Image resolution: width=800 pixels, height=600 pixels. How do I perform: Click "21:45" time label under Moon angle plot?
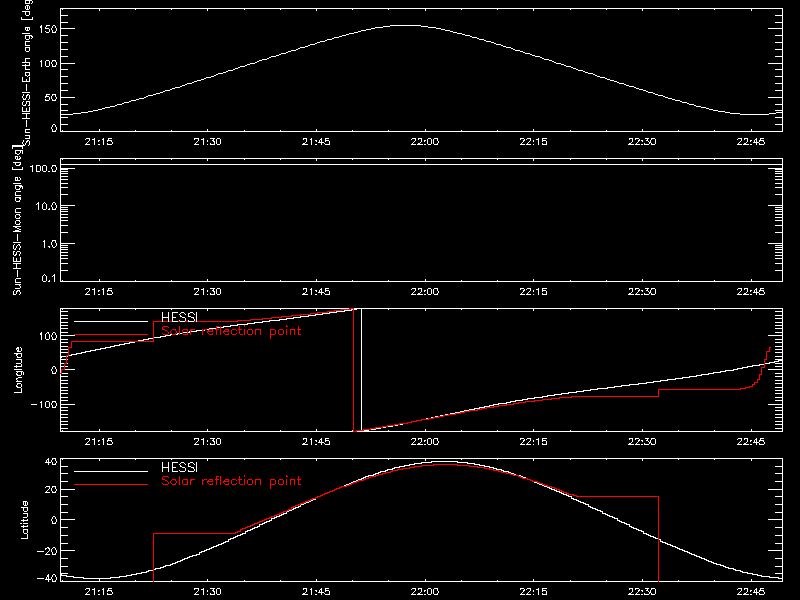point(316,292)
